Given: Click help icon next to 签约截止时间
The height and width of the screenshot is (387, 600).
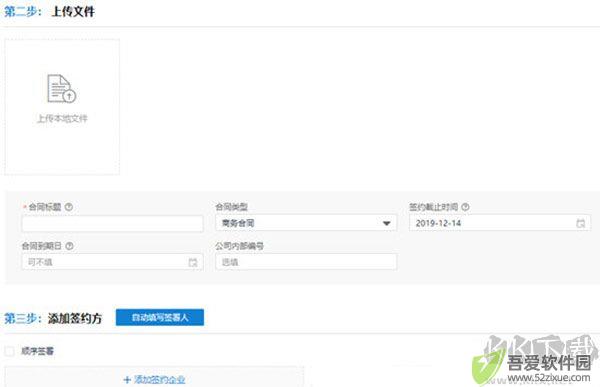Looking at the screenshot, I should pyautogui.click(x=465, y=207).
